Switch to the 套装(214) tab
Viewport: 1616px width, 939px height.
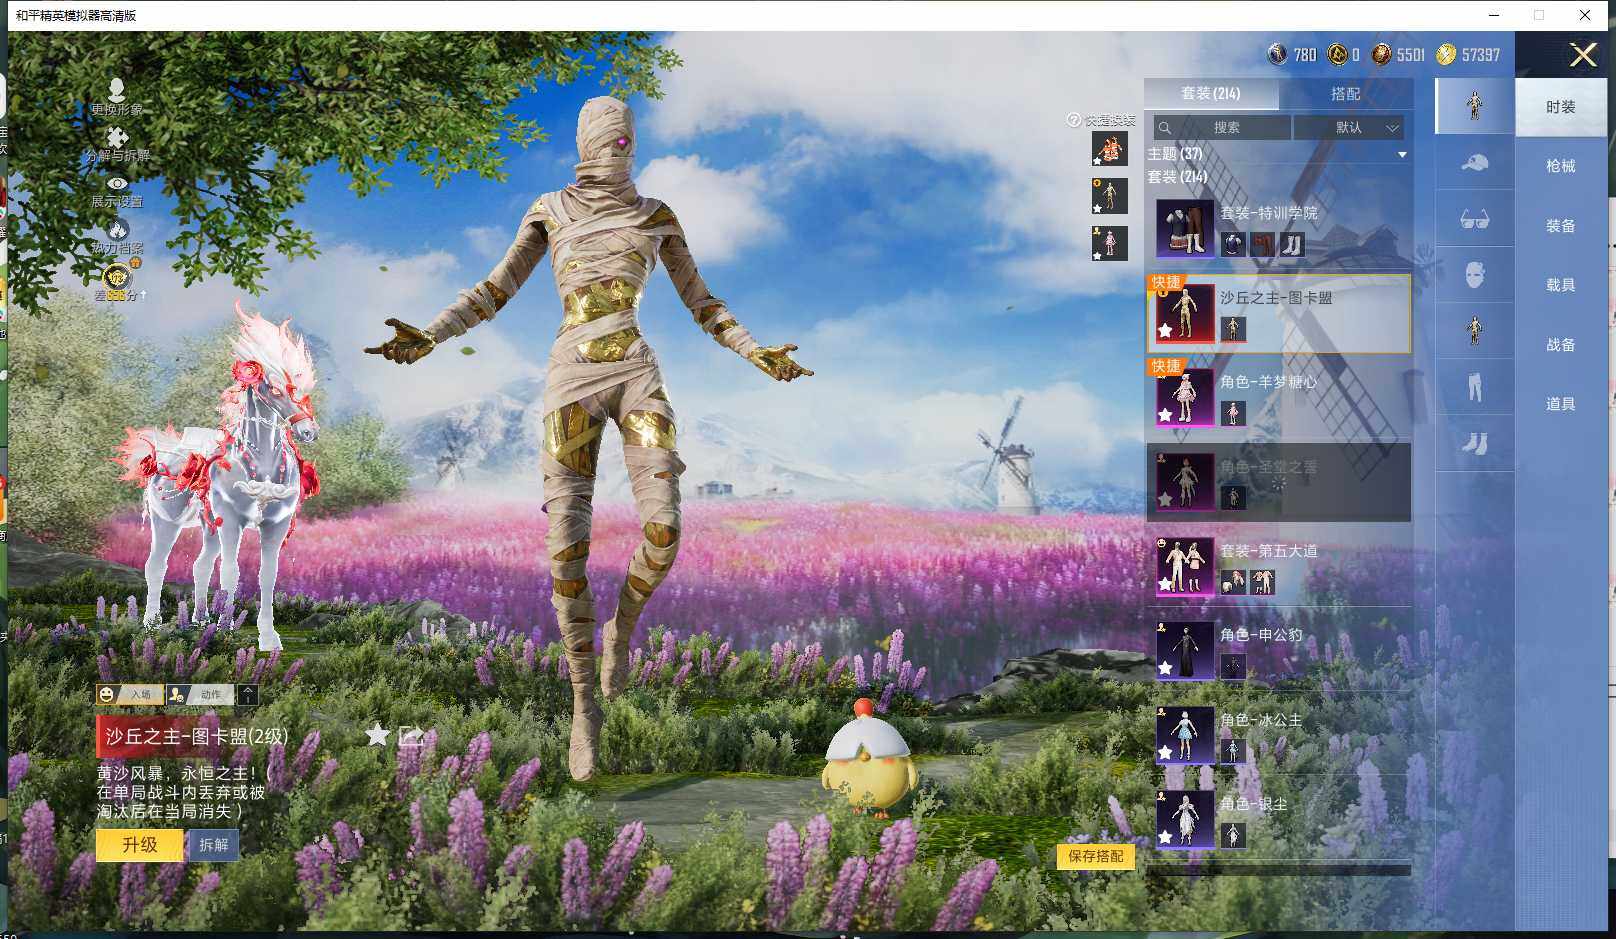pos(1211,93)
